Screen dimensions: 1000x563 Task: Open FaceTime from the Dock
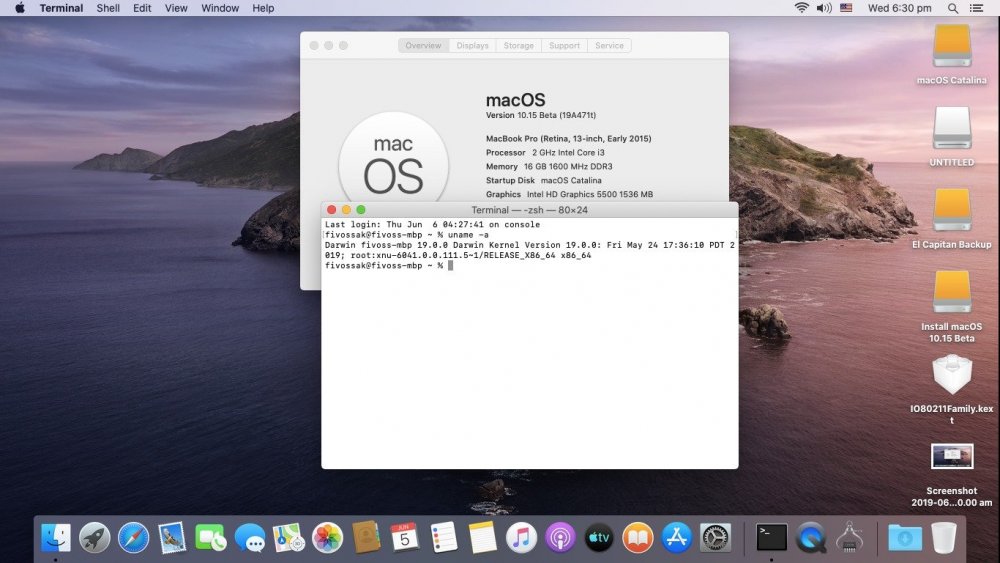tap(210, 537)
